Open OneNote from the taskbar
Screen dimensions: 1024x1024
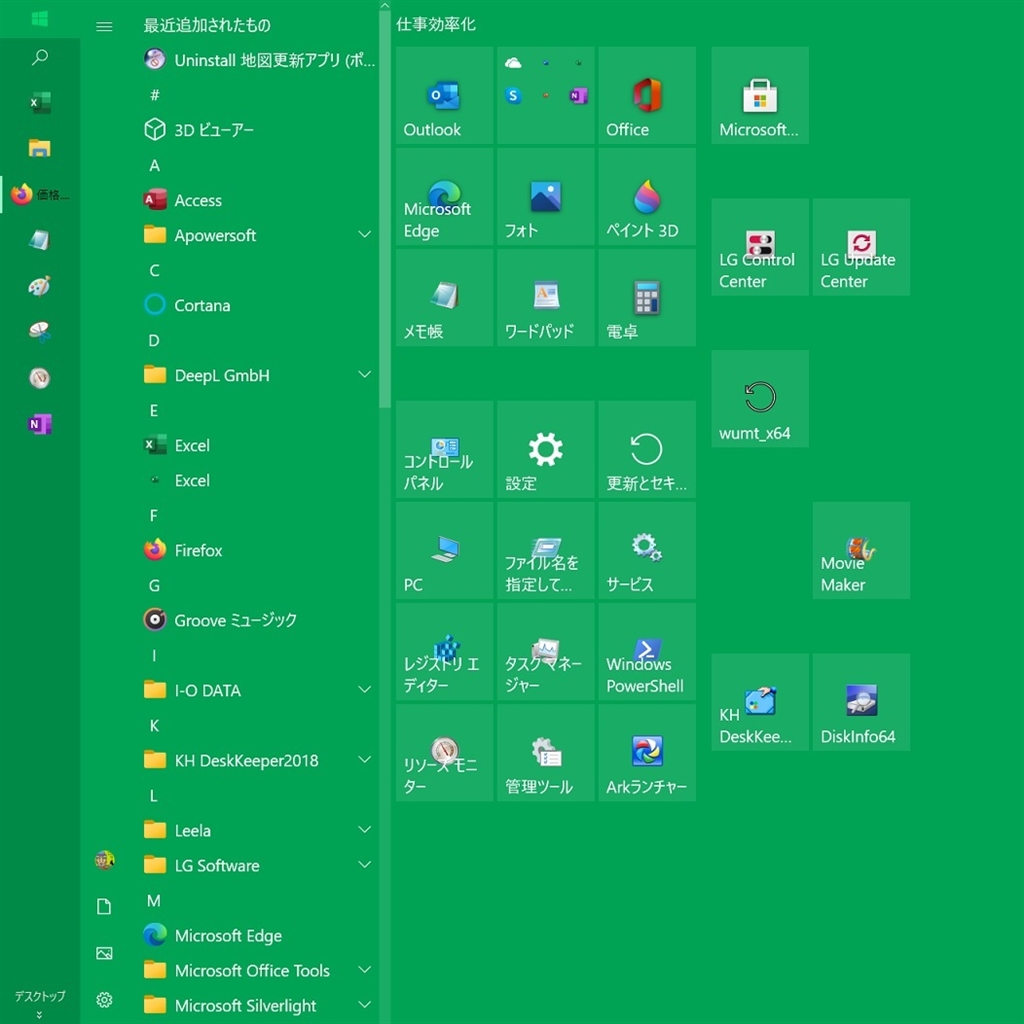coord(40,424)
